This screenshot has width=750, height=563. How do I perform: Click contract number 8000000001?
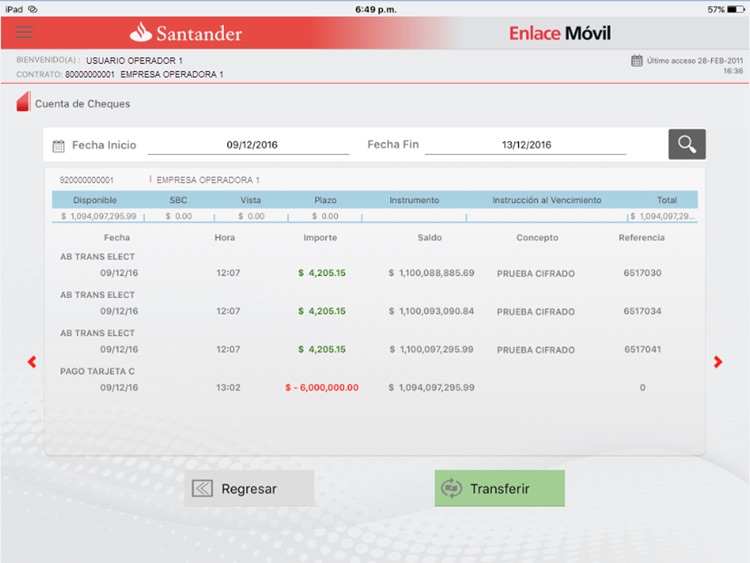90,74
